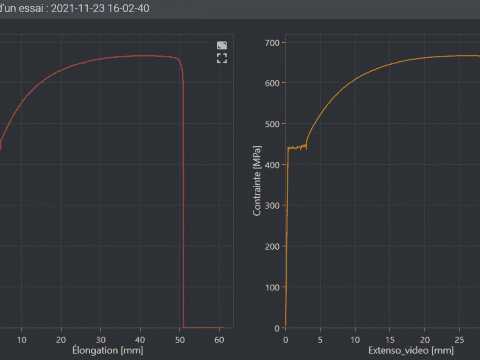Select the 'Extenso_video [mm]' axis label

411,350
